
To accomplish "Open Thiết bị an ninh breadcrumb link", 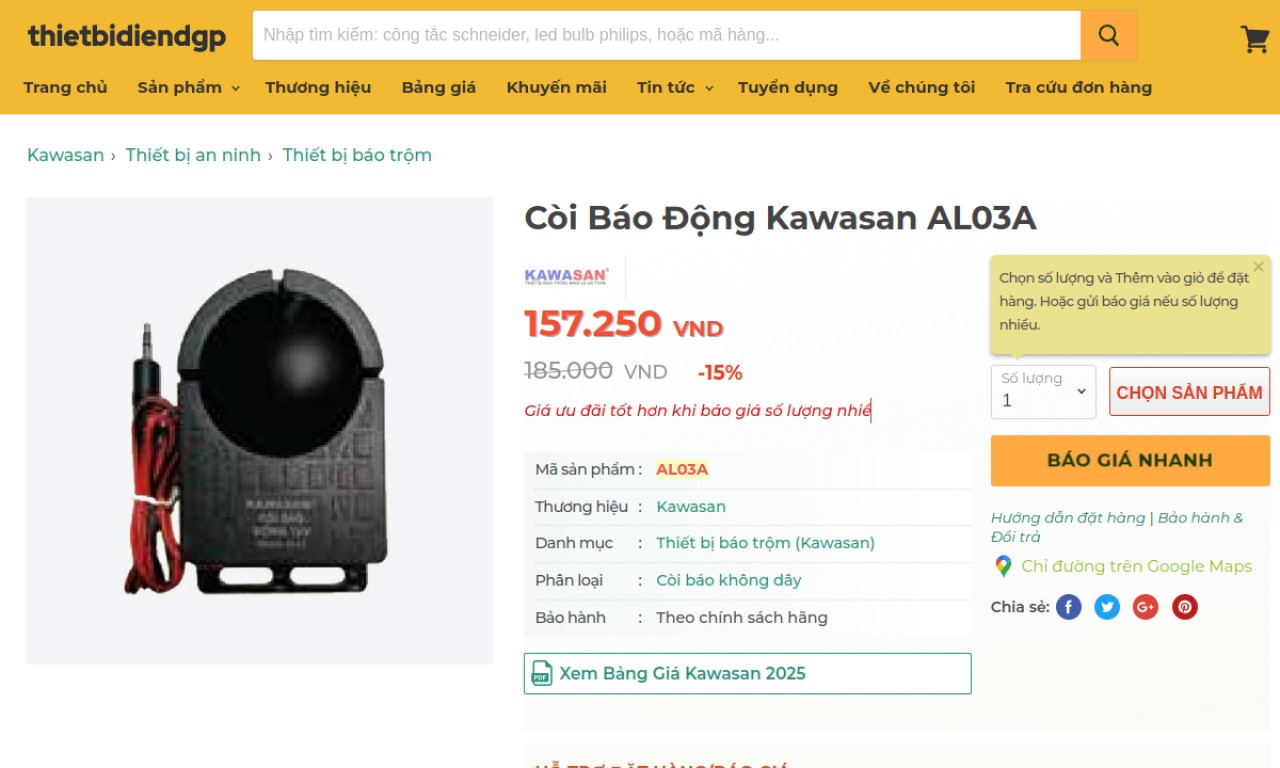I will (193, 155).
